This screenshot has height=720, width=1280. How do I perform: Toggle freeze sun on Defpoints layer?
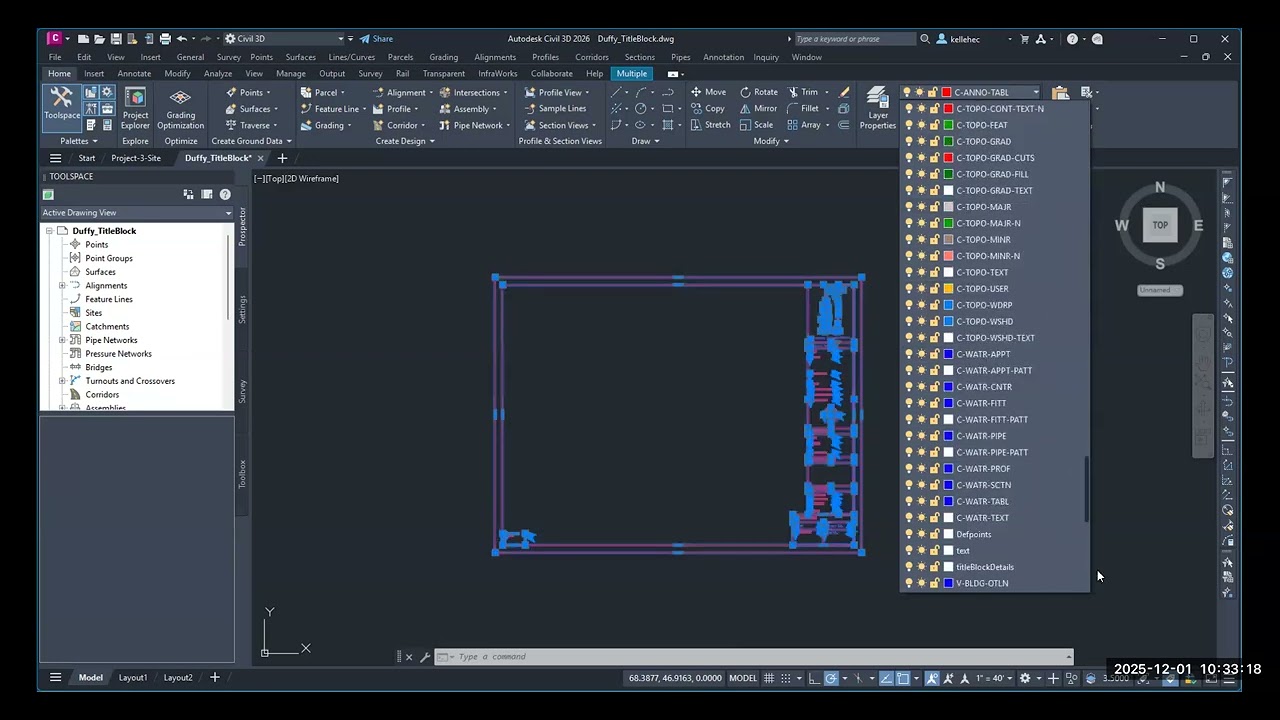(x=921, y=534)
